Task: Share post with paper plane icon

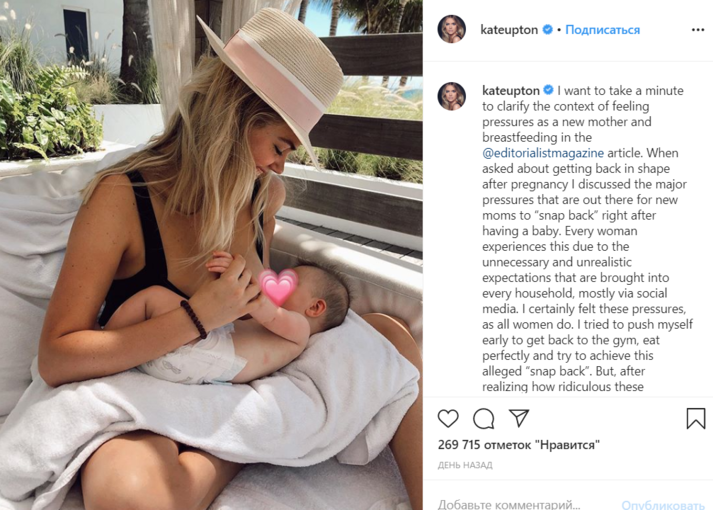Action: (x=519, y=418)
